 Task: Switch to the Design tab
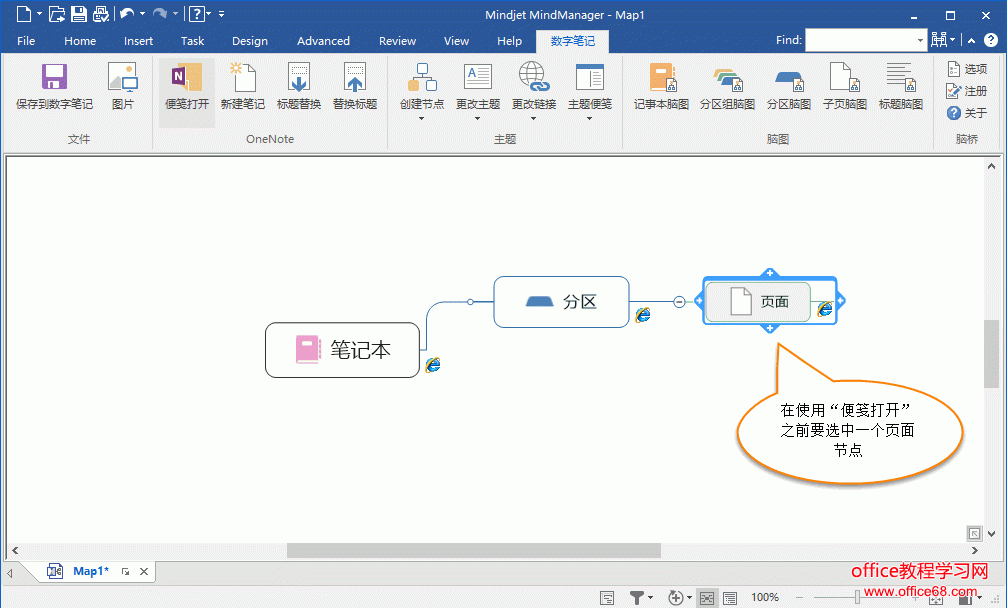[x=249, y=41]
